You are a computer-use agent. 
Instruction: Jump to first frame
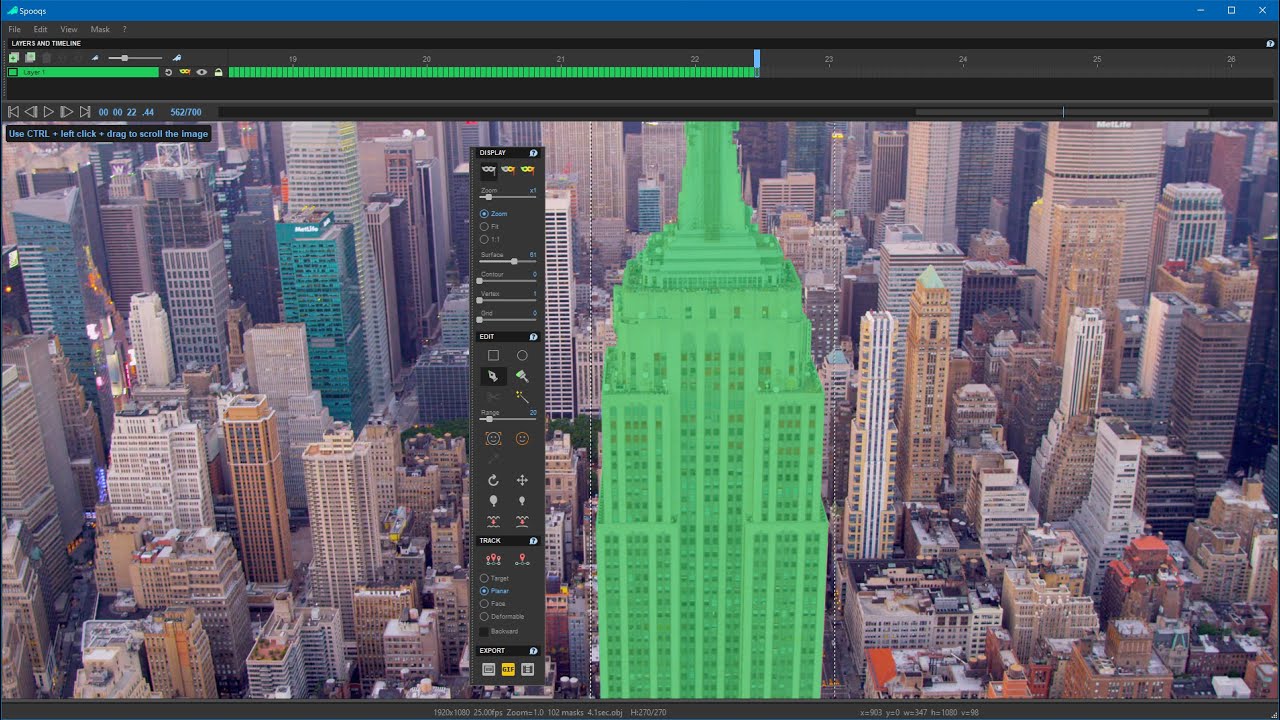pyautogui.click(x=13, y=112)
